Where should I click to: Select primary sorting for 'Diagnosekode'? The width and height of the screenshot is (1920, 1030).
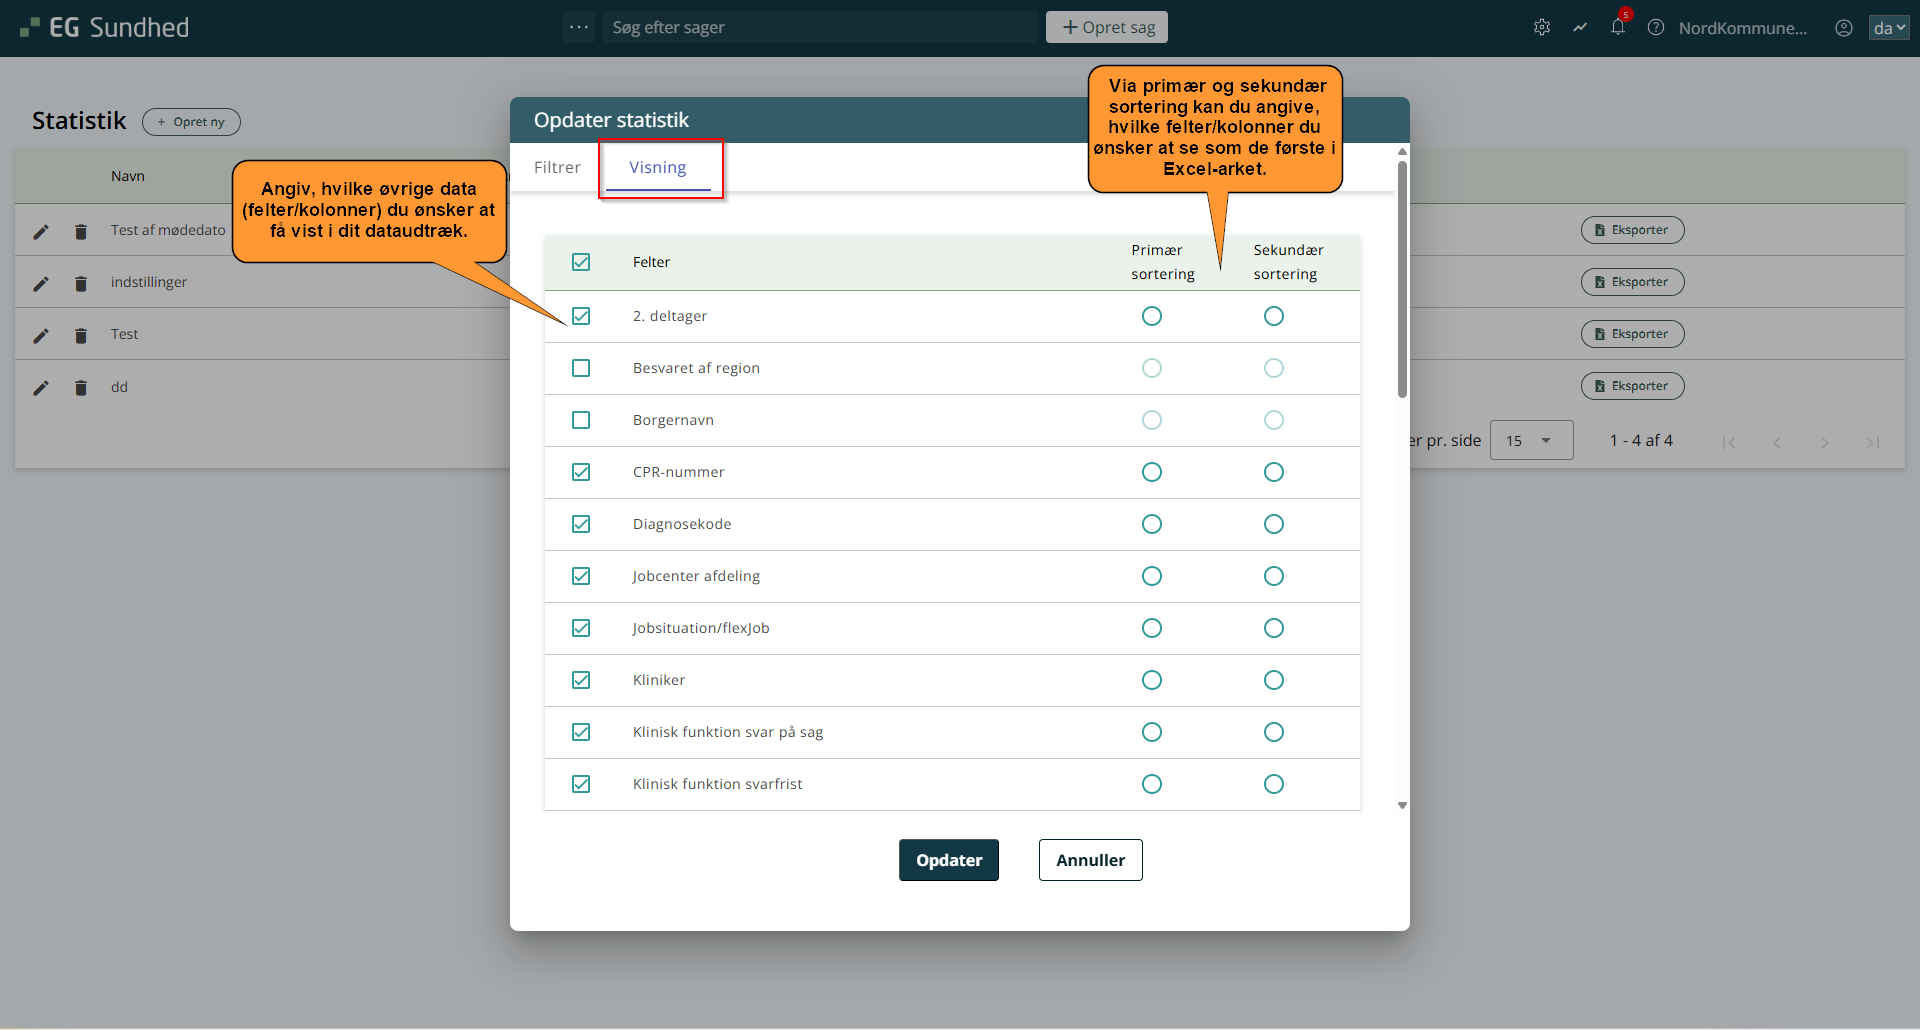(x=1152, y=524)
